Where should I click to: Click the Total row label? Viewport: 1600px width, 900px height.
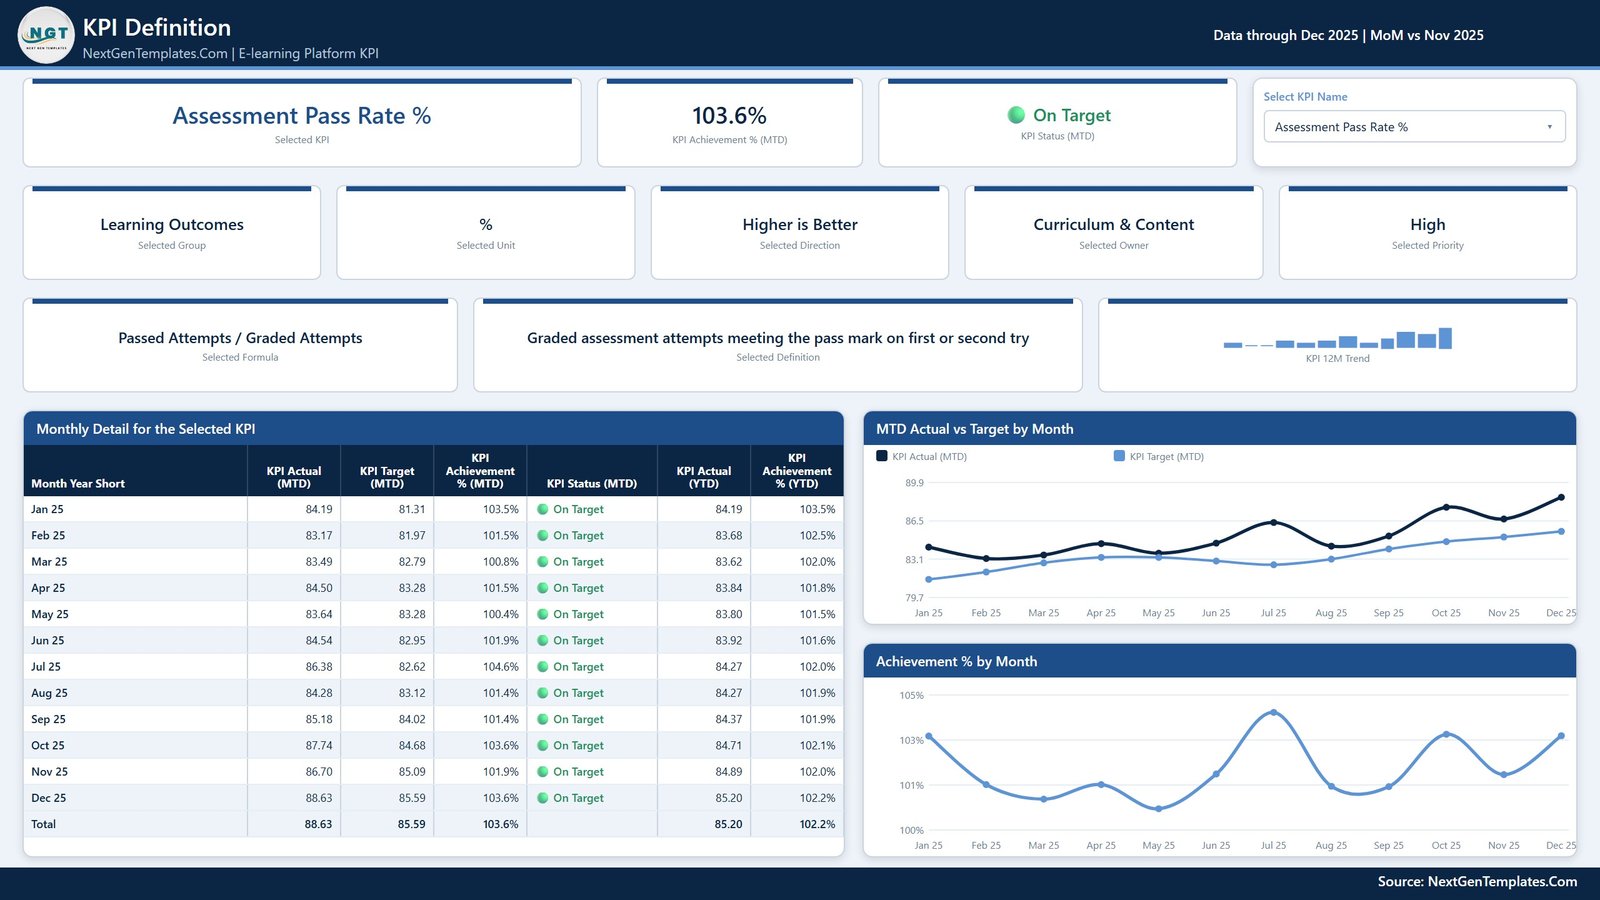point(43,824)
